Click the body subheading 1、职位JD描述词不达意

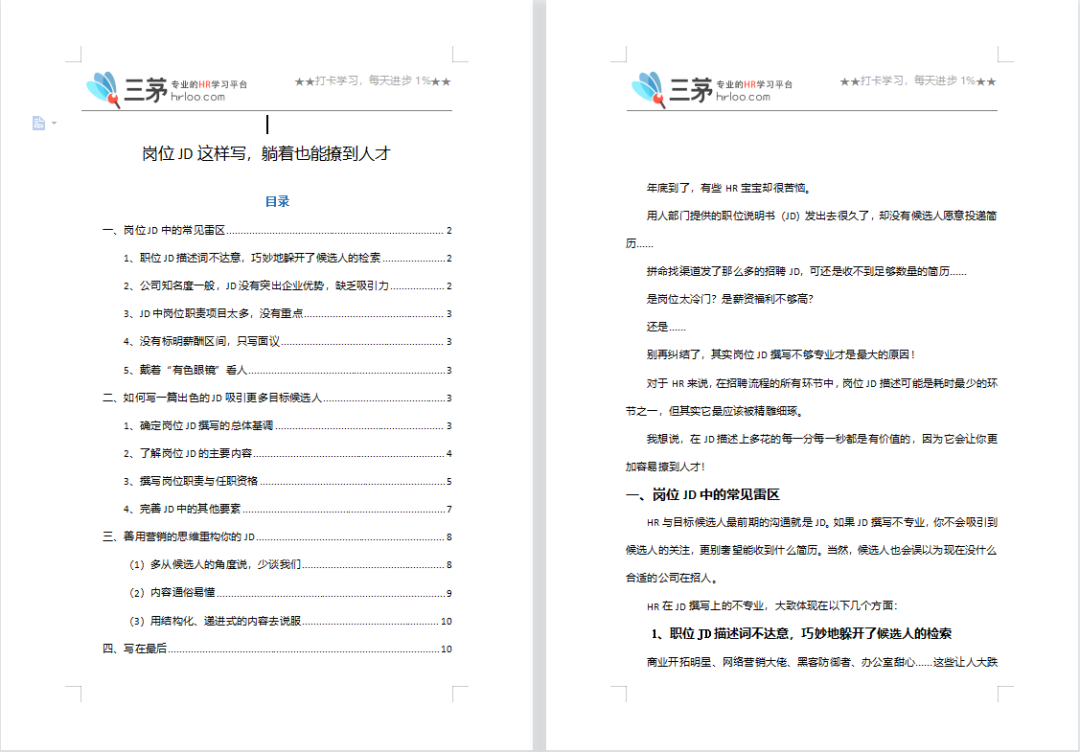pos(802,634)
